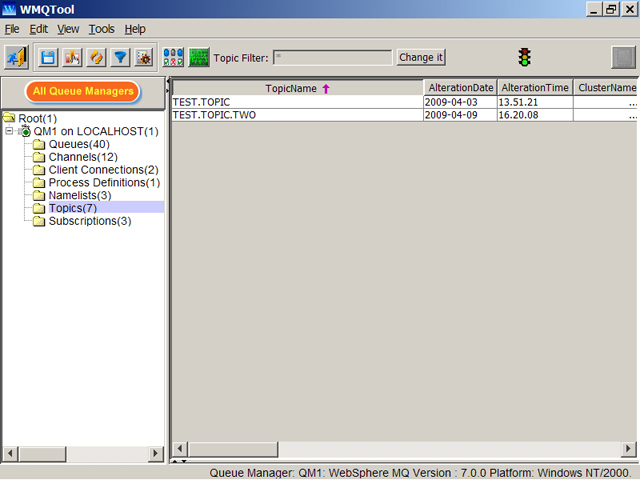Click the Process Definitions folder icon
This screenshot has height=480, width=640.
pos(39,182)
